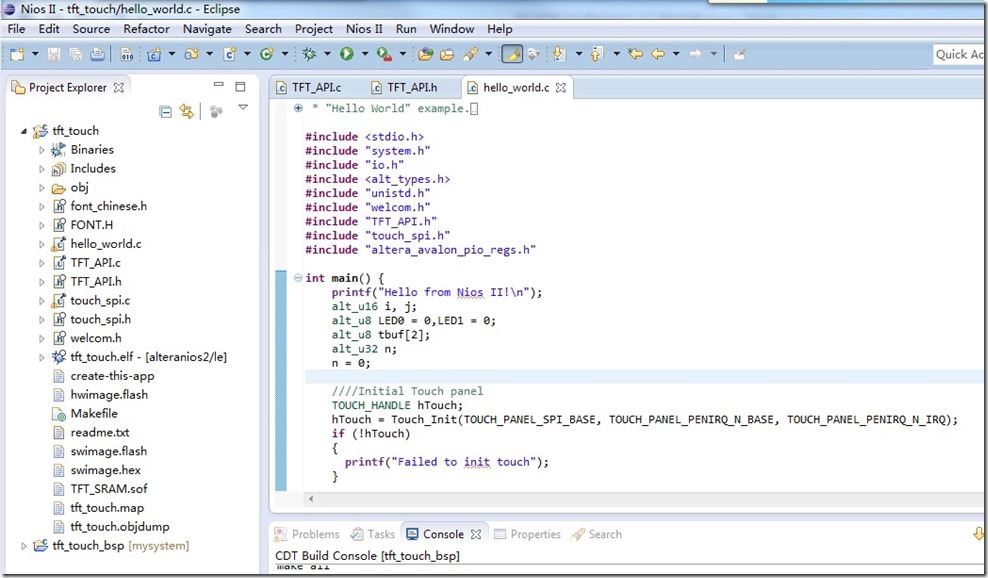This screenshot has height=578, width=988.
Task: Click the Print icon in toolbar
Action: coord(97,54)
